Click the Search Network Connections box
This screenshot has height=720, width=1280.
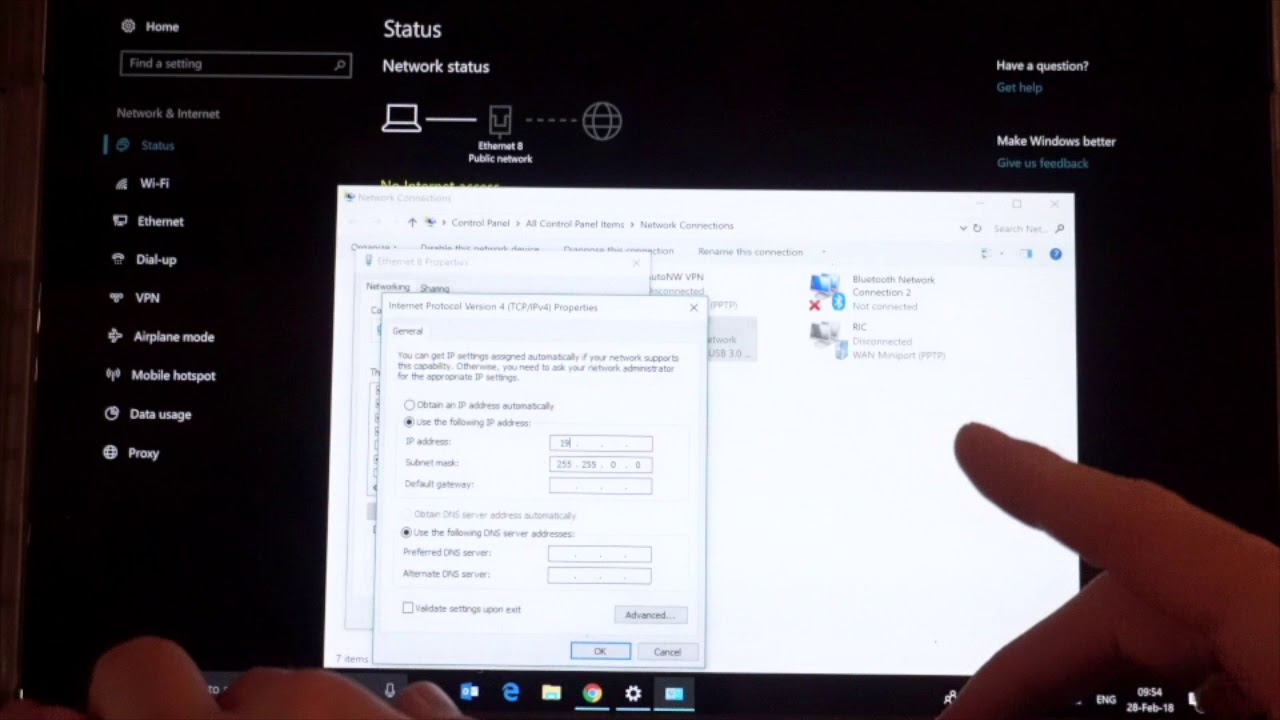1027,228
